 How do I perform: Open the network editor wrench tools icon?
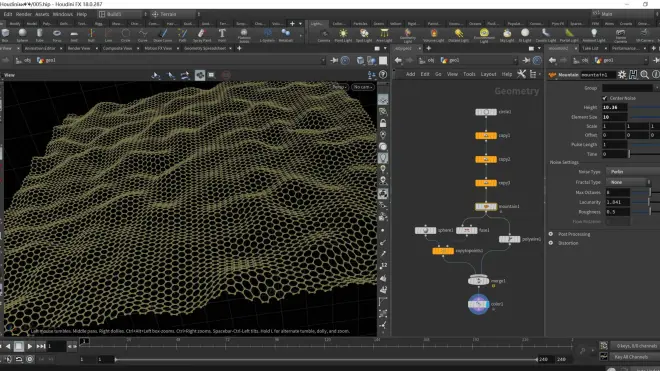[x=521, y=74]
